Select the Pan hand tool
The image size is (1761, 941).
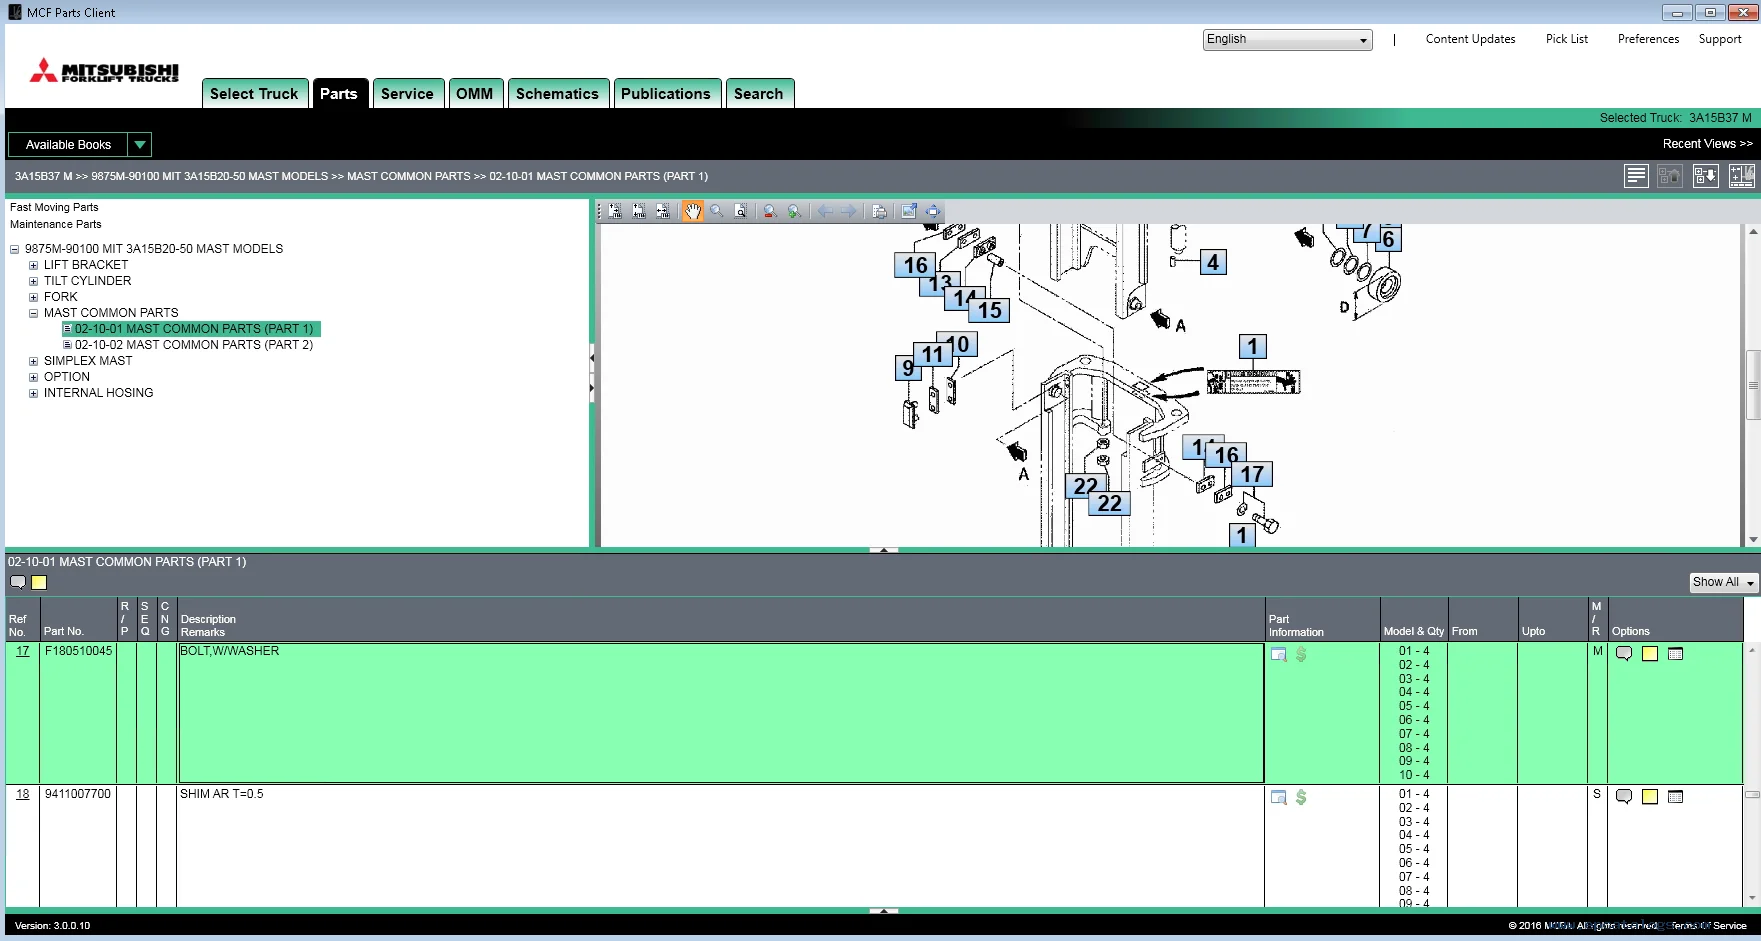point(692,211)
